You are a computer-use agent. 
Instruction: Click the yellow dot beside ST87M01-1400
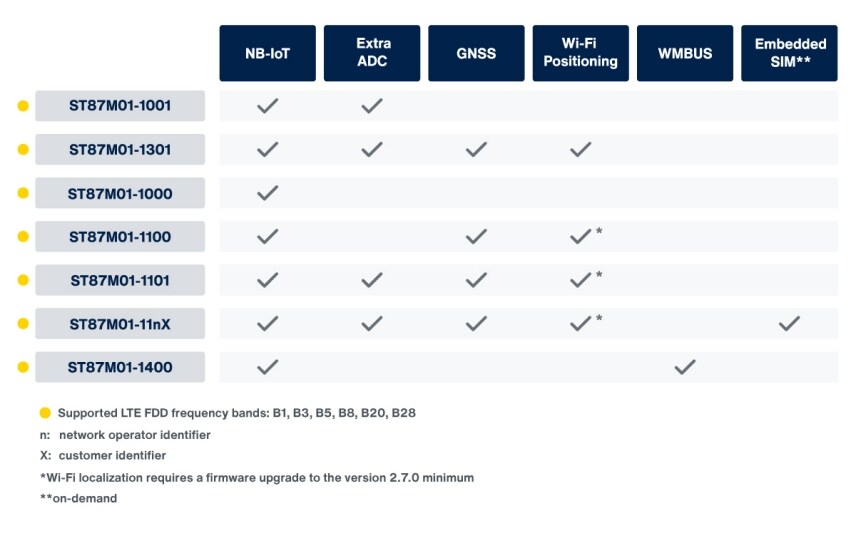tap(23, 367)
